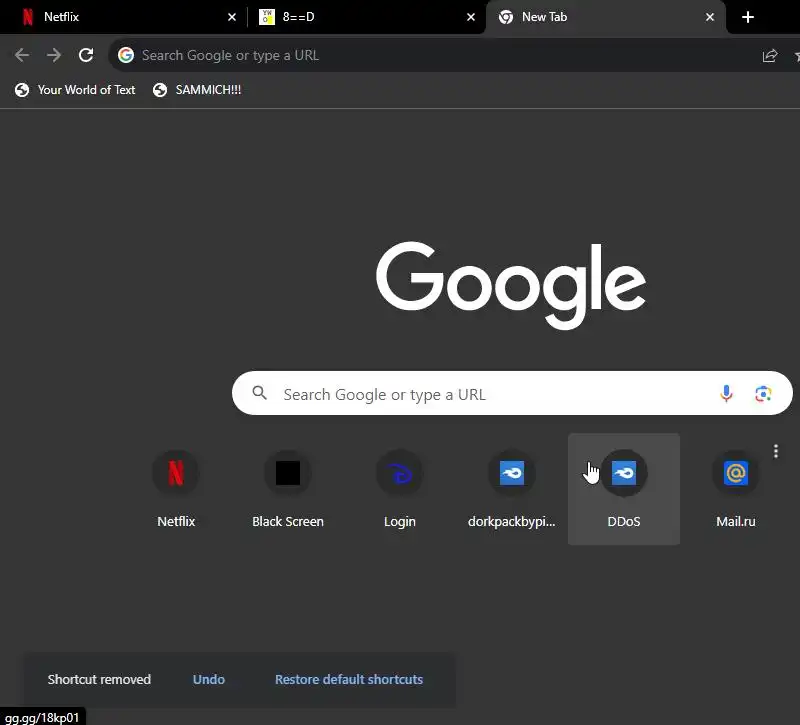
Task: Select the New Tab tab
Action: pos(606,17)
